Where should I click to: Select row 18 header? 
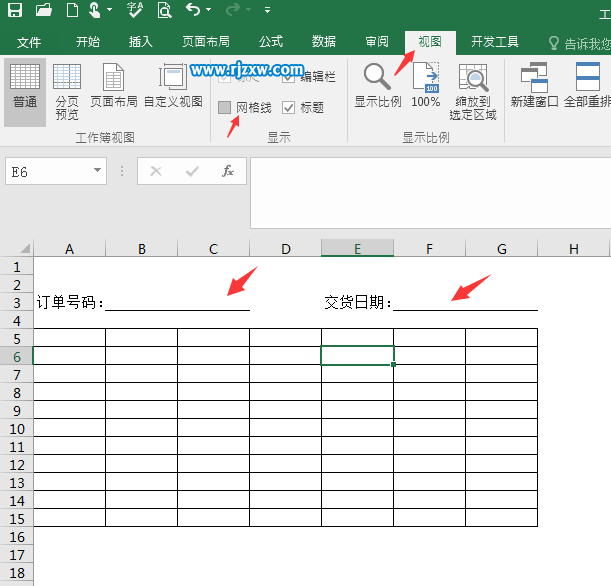click(x=16, y=573)
